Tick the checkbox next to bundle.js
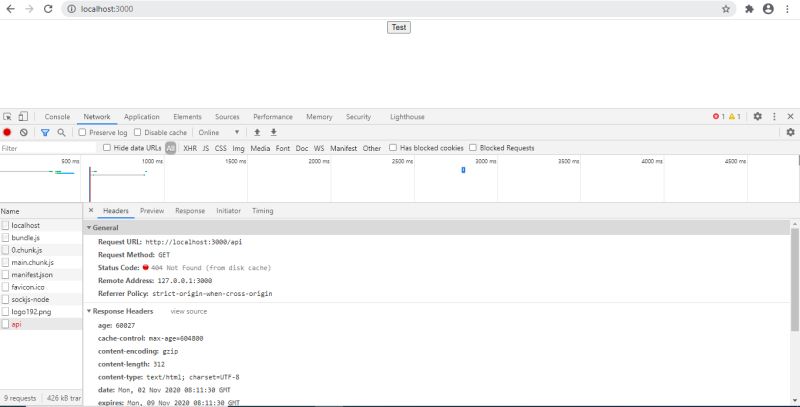The height and width of the screenshot is (407, 800). (5, 238)
